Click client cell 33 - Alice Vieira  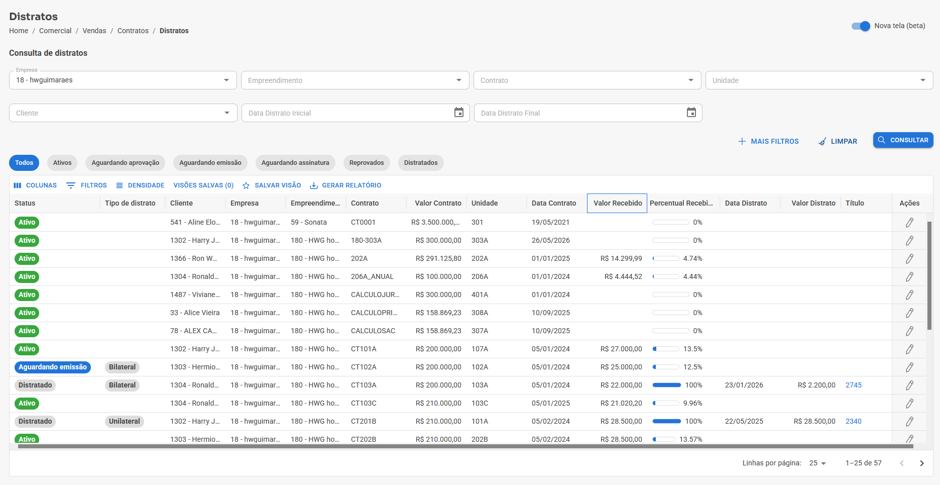pos(195,313)
